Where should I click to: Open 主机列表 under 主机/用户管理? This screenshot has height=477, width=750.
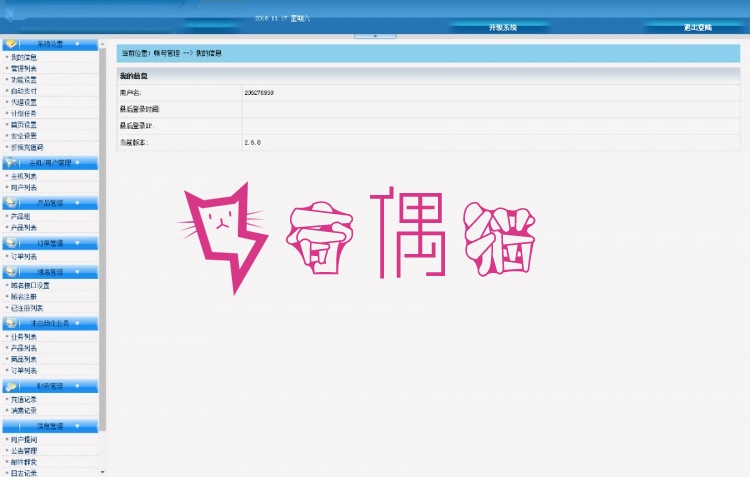(24, 176)
